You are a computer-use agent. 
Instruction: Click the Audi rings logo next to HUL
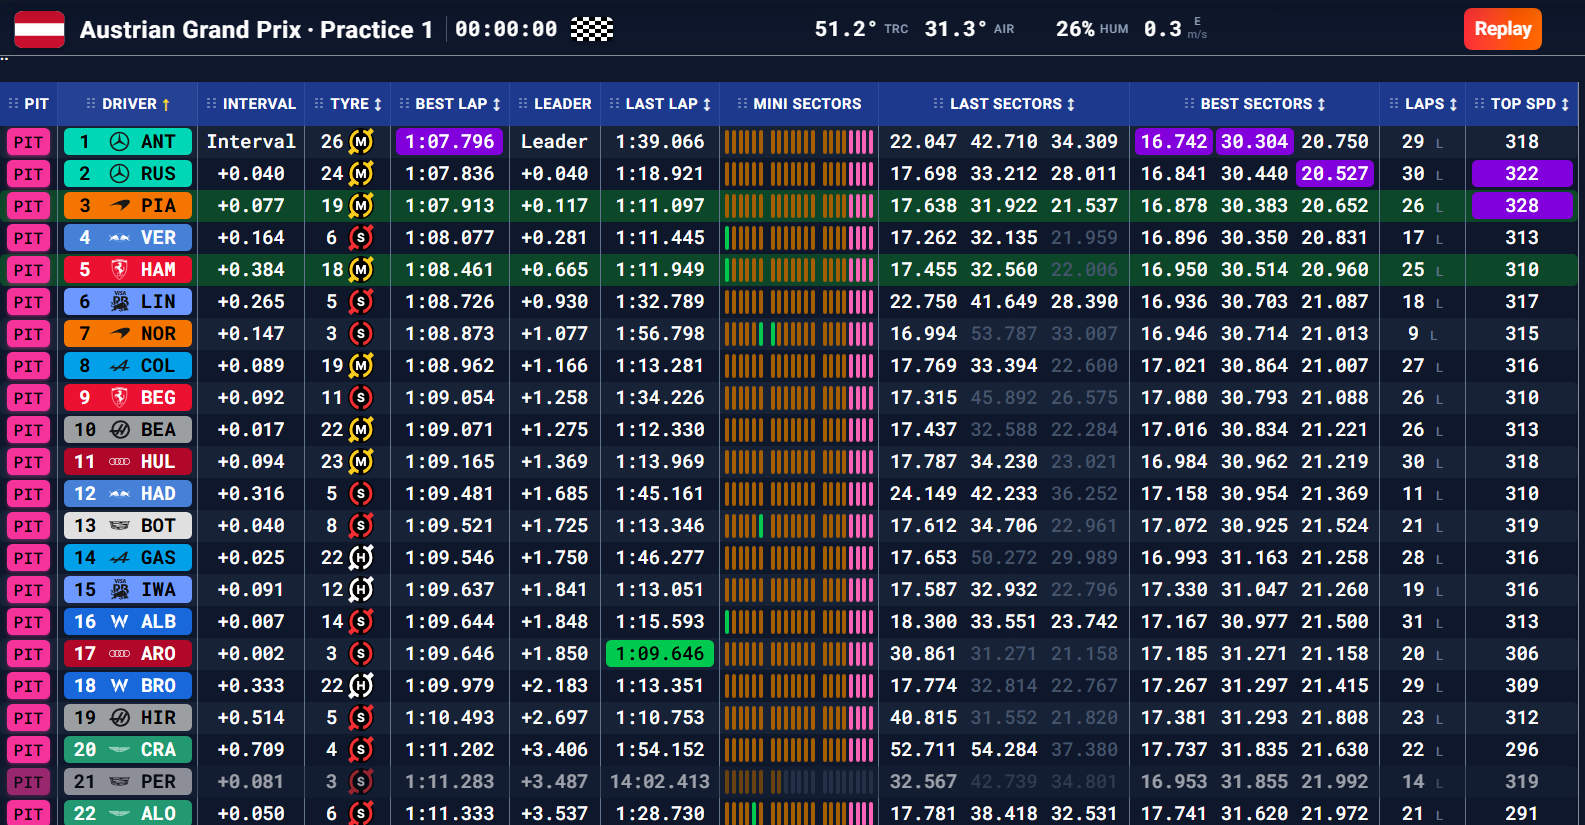(x=119, y=462)
